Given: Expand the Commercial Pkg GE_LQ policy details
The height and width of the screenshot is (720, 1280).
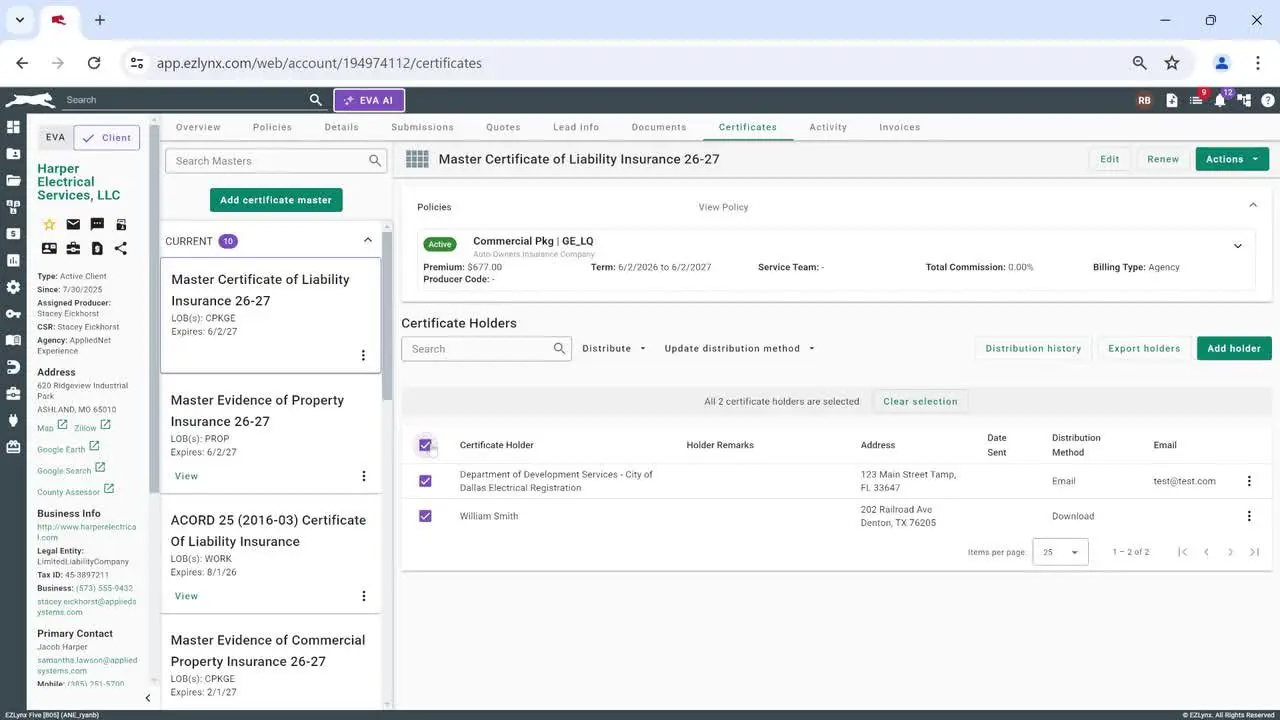Looking at the screenshot, I should (1238, 246).
